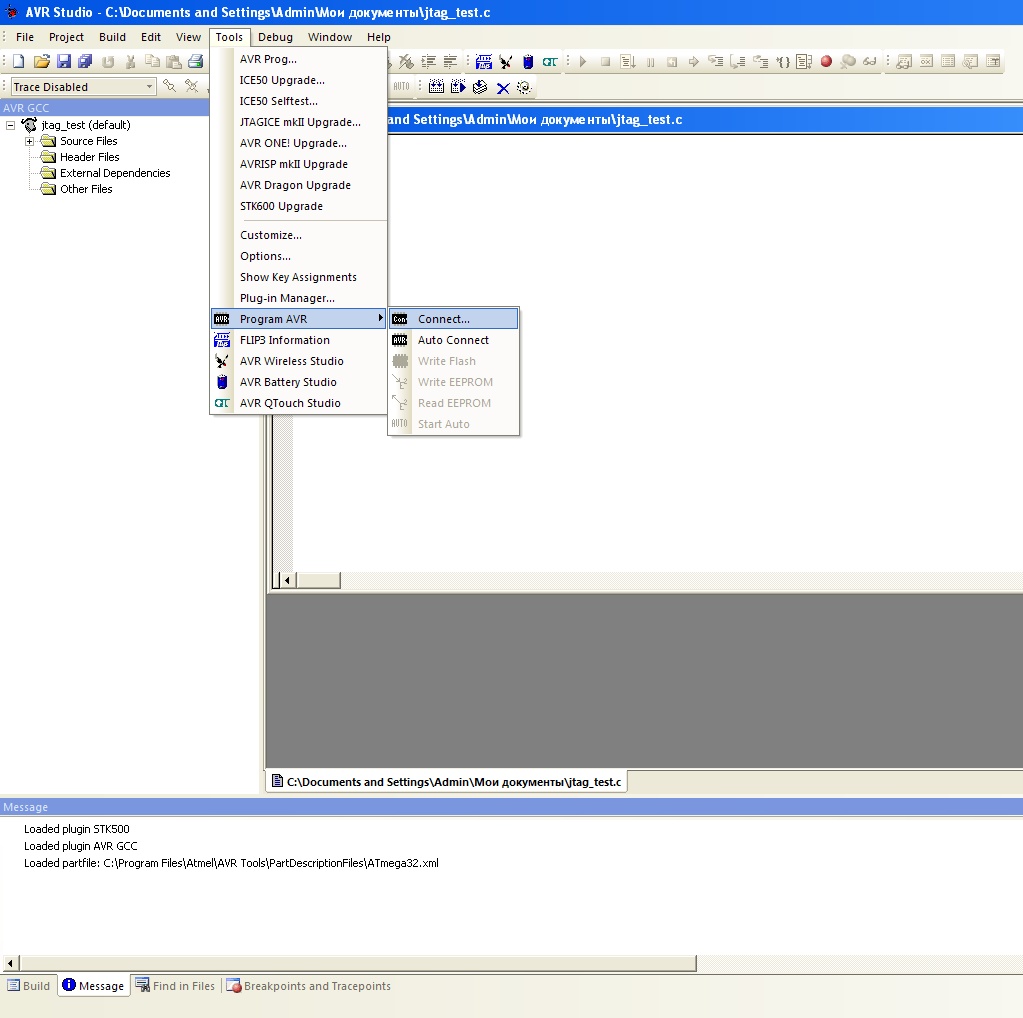Viewport: 1023px width, 1018px height.
Task: Select Customize... from Tools menu
Action: pyautogui.click(x=299, y=236)
